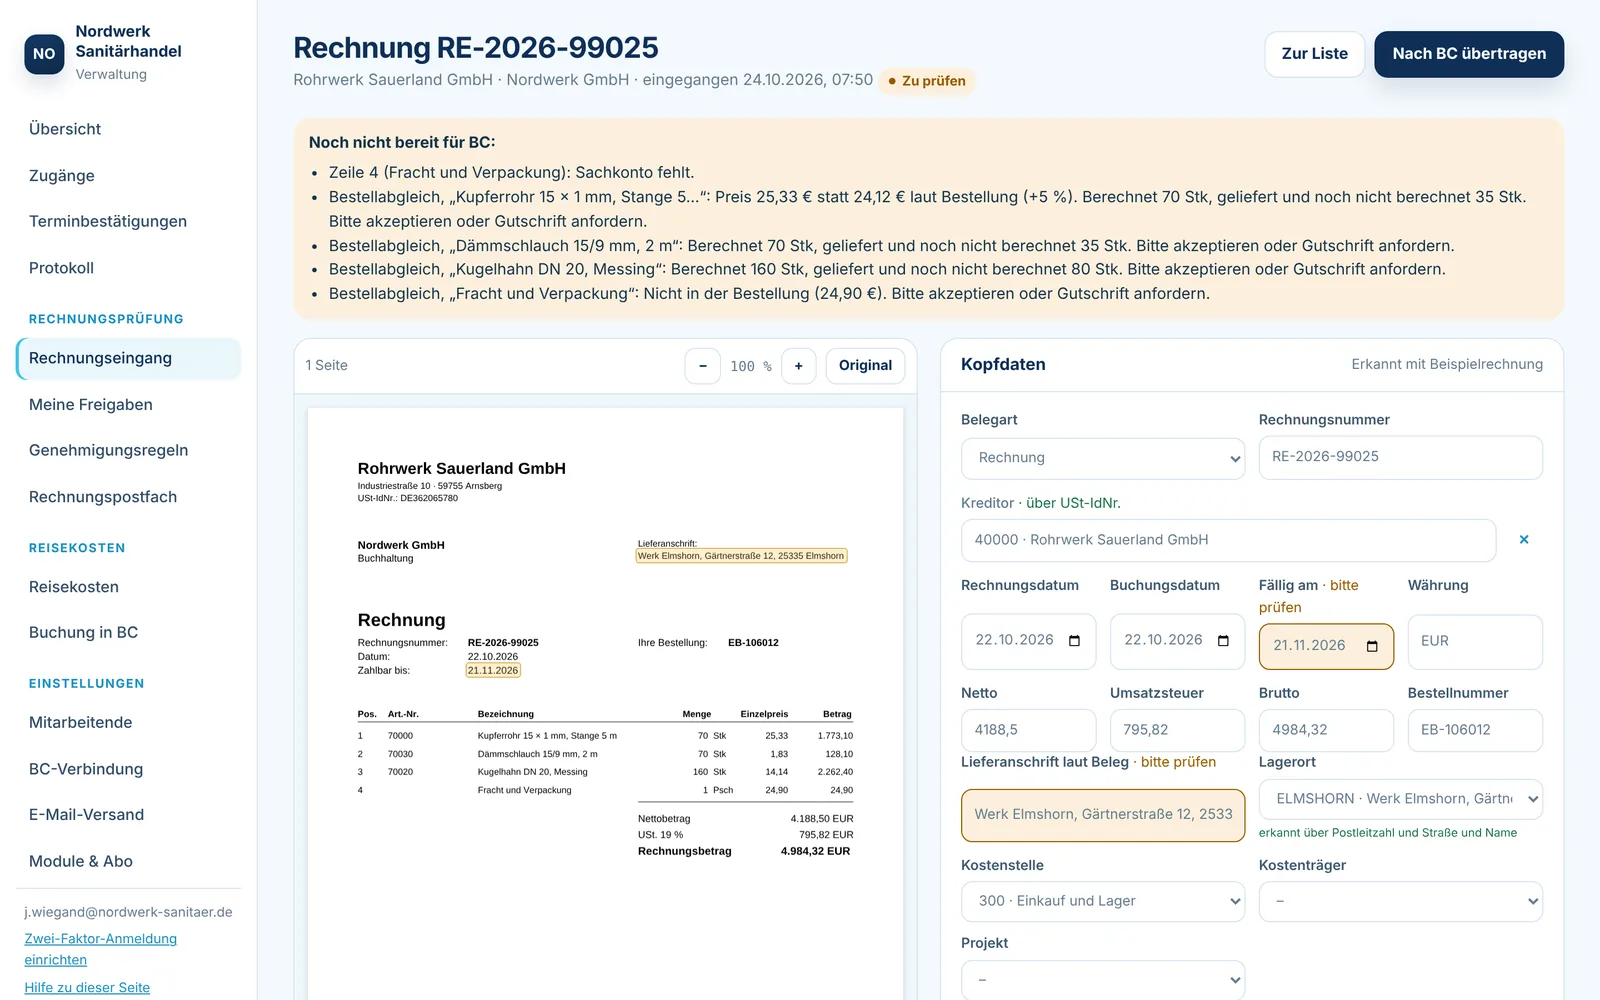This screenshot has height=1000, width=1600.
Task: Click the Kreditor input field
Action: pos(1228,540)
